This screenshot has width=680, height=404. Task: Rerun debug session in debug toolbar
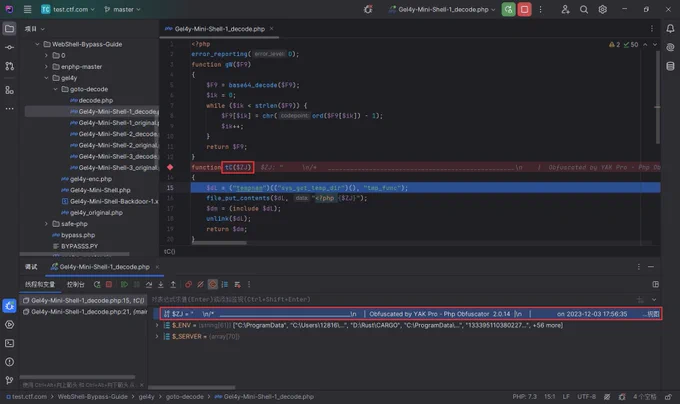coord(97,284)
